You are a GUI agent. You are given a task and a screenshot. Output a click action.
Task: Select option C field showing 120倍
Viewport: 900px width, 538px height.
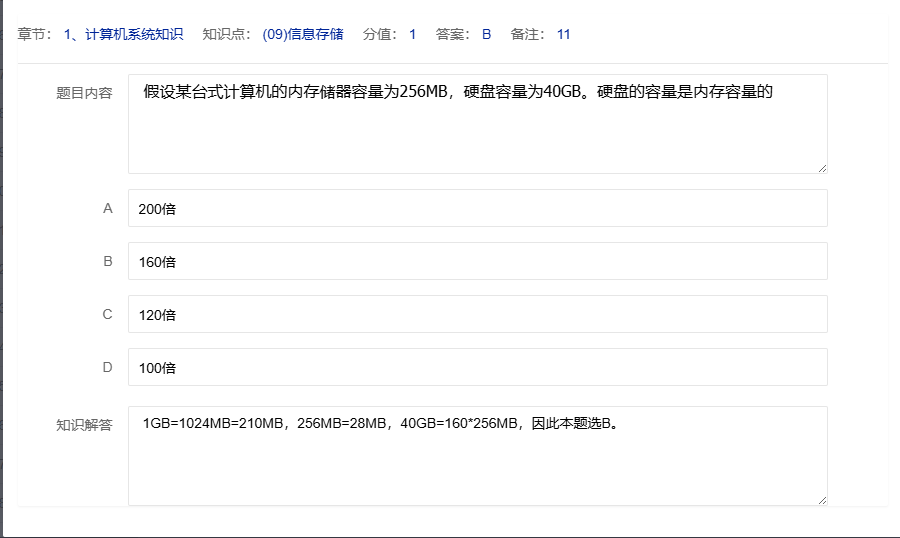477,314
